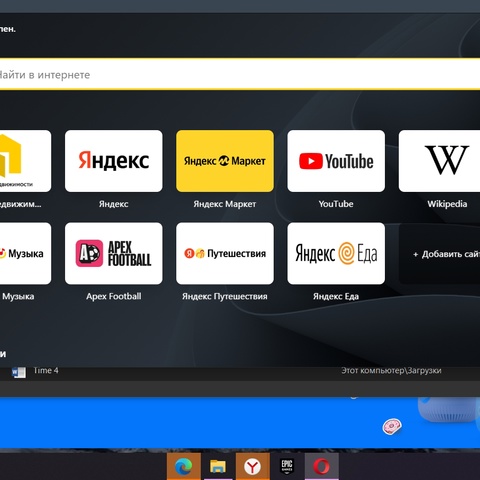Open Opera browser from the taskbar
Screen dimensions: 480x480
[x=322, y=466]
